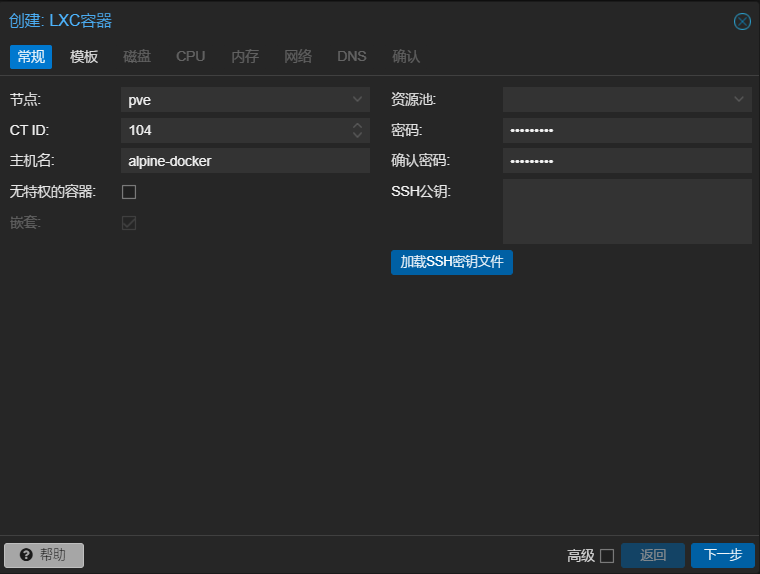Switch to the 模板 tab
The width and height of the screenshot is (760, 574).
tap(84, 57)
